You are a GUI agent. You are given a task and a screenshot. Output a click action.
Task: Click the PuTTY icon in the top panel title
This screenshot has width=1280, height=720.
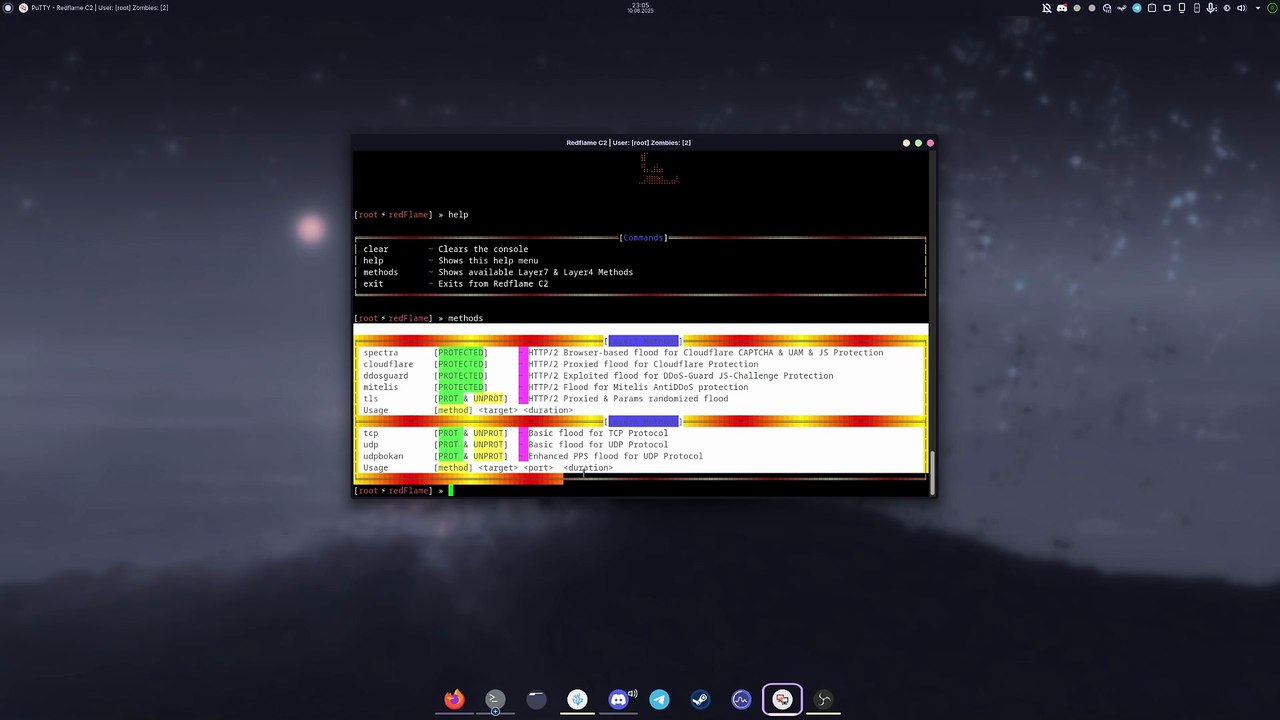pos(23,8)
